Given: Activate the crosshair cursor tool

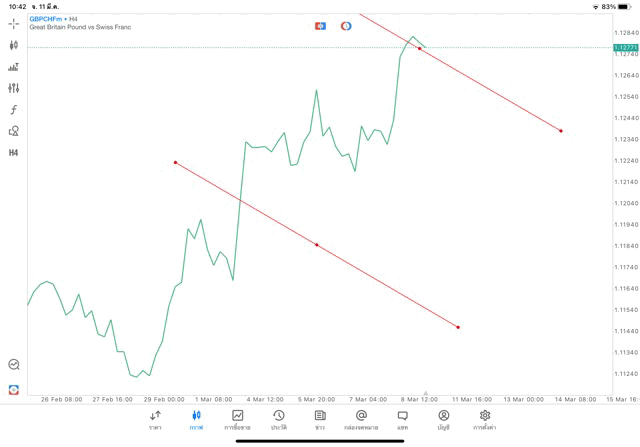Looking at the screenshot, I should click(x=13, y=23).
